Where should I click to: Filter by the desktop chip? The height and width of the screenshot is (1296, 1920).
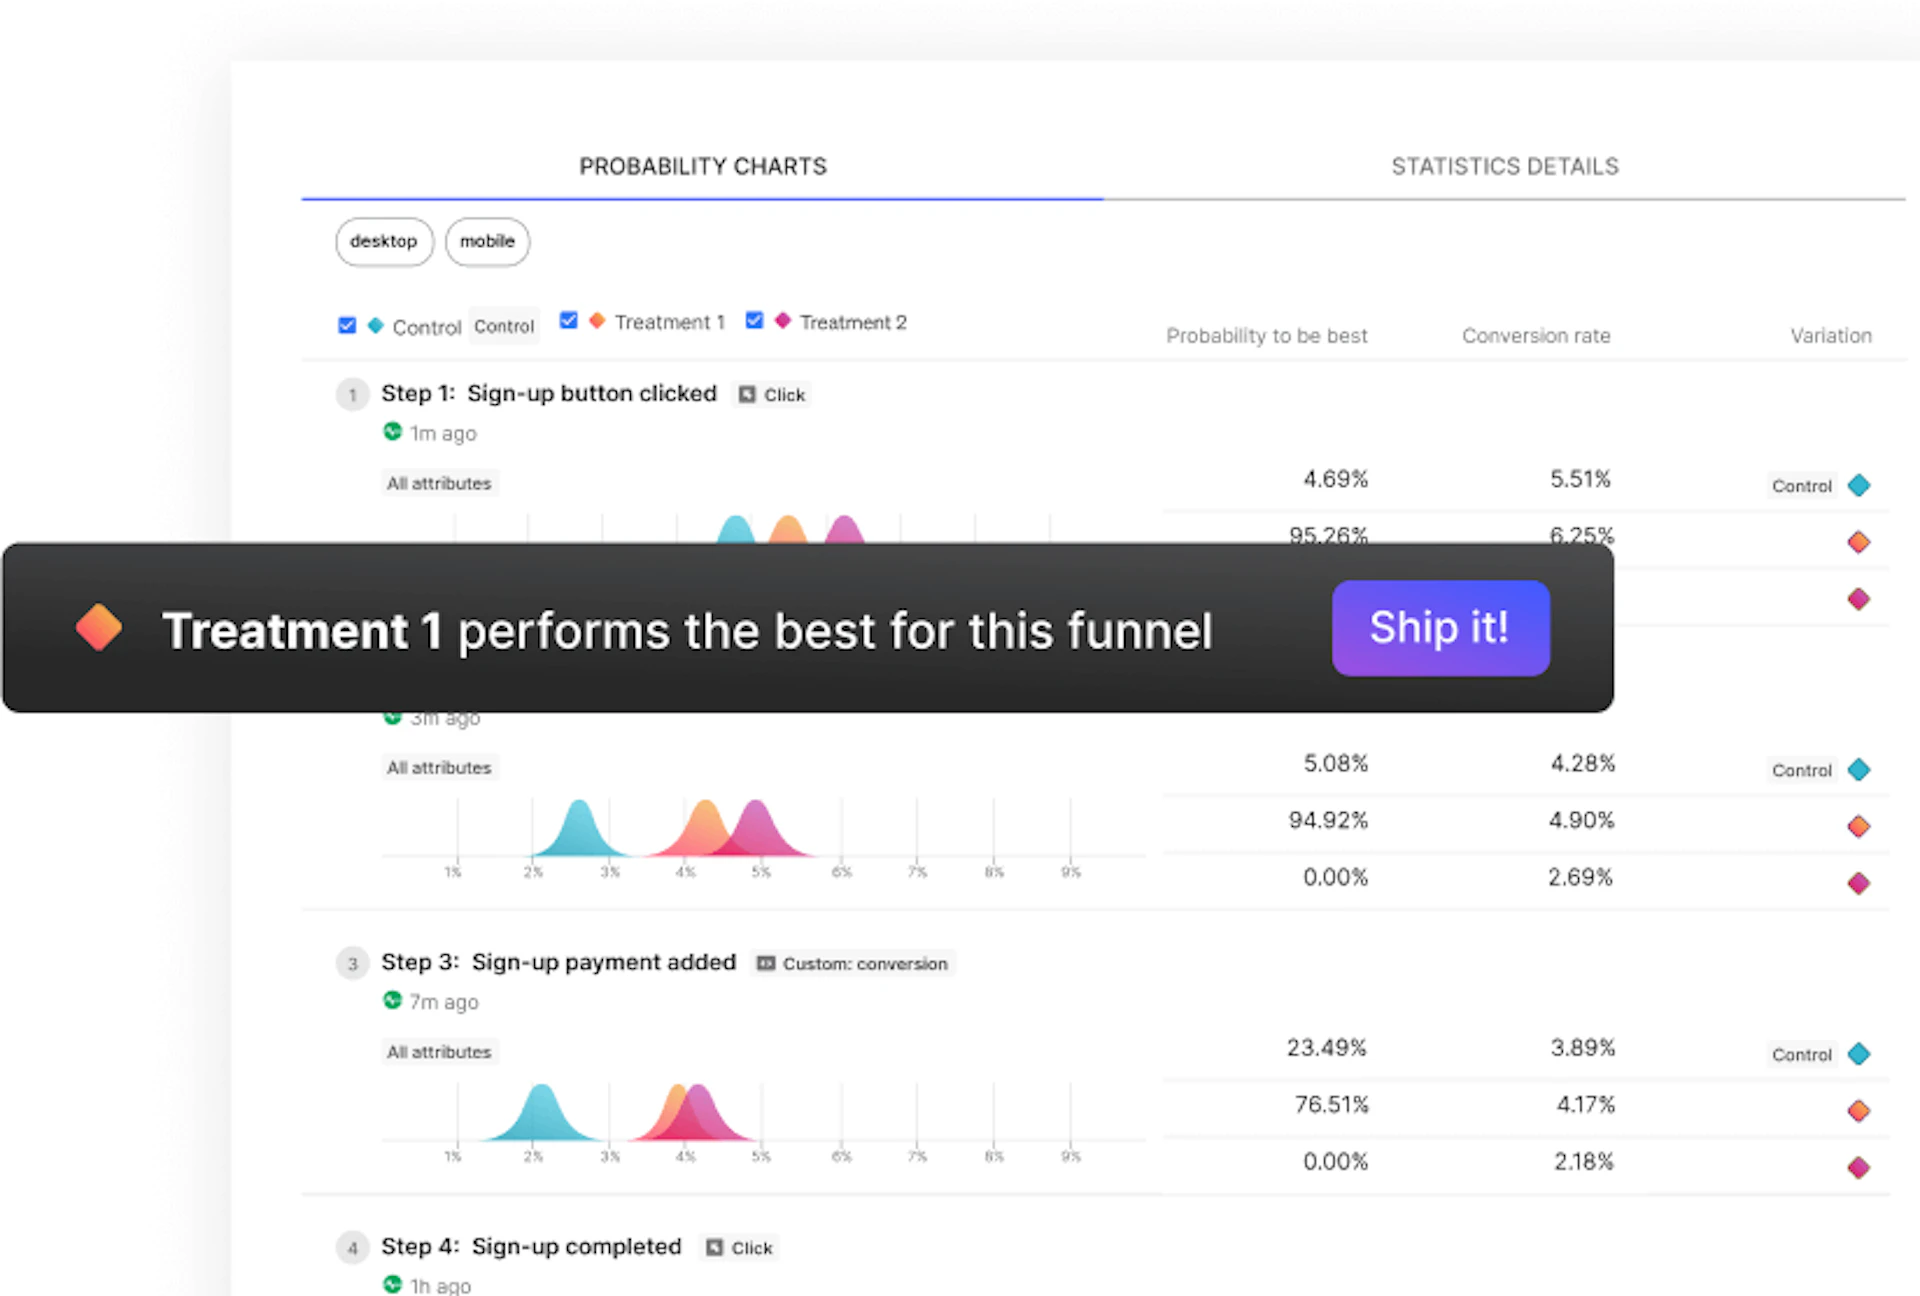point(384,242)
